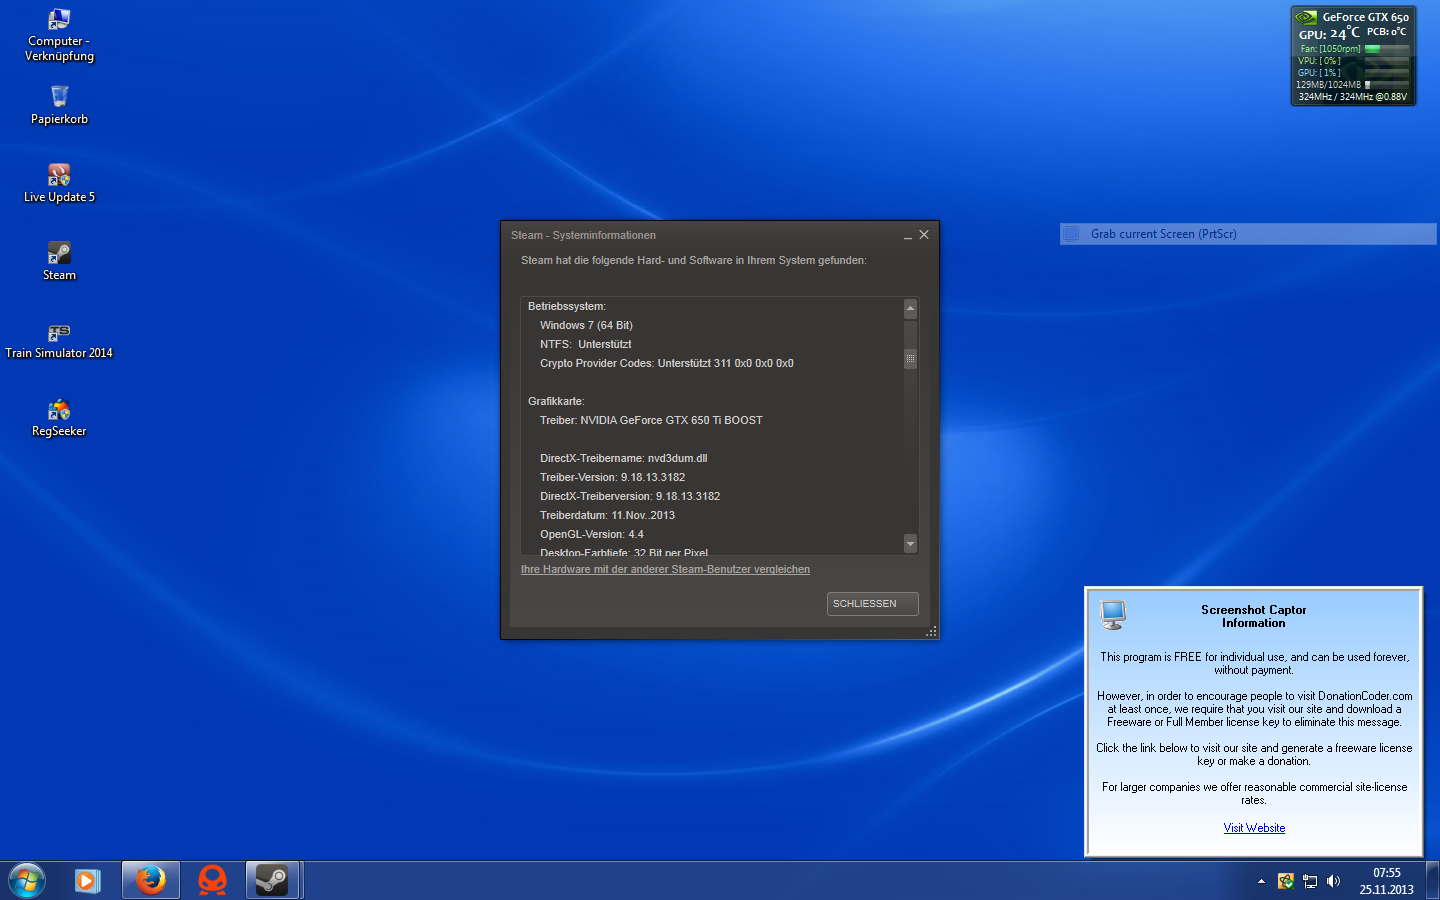Select the Live Update 5 desktop shortcut
The image size is (1440, 900).
tap(59, 183)
